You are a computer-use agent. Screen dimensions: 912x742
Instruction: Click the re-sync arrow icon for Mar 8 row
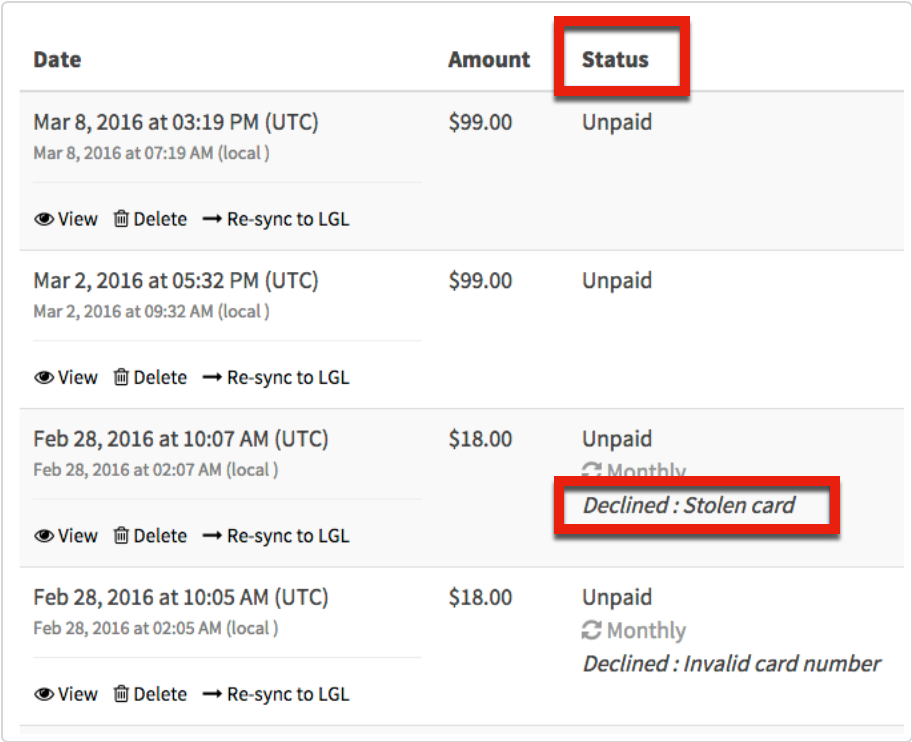coord(212,219)
